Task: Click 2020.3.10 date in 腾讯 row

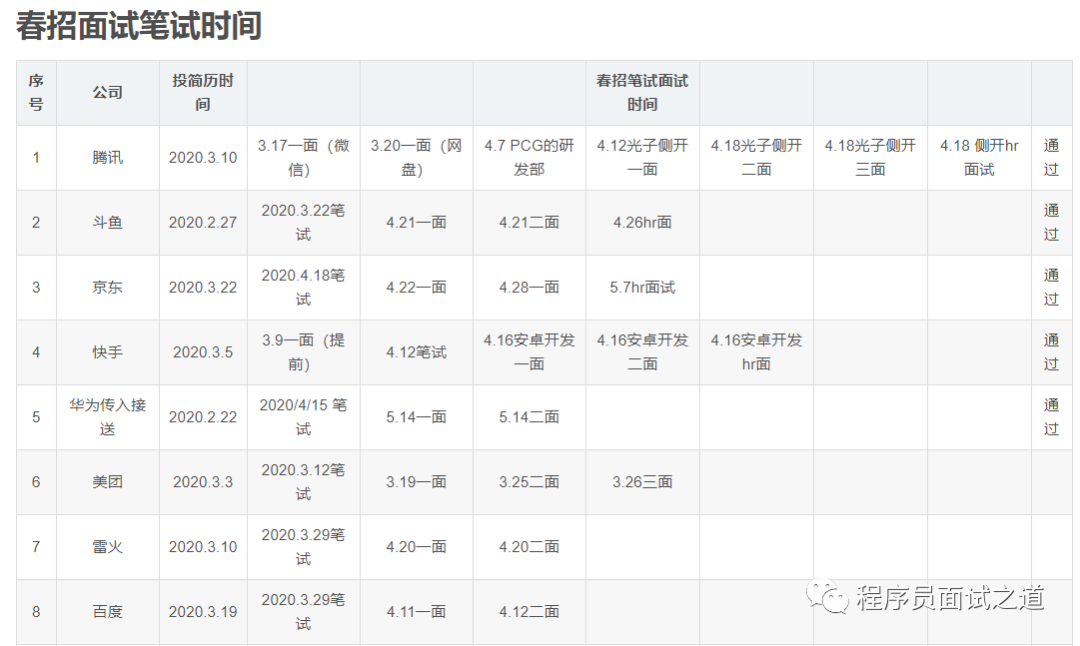Action: coord(202,158)
